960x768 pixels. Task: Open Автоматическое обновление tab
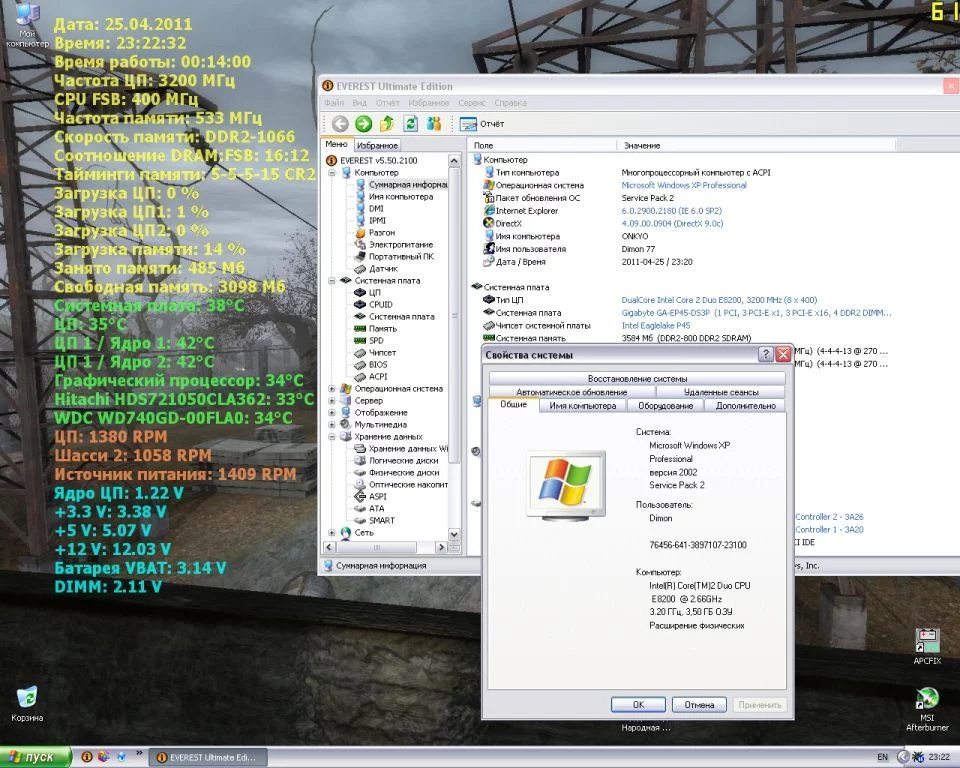click(x=571, y=392)
